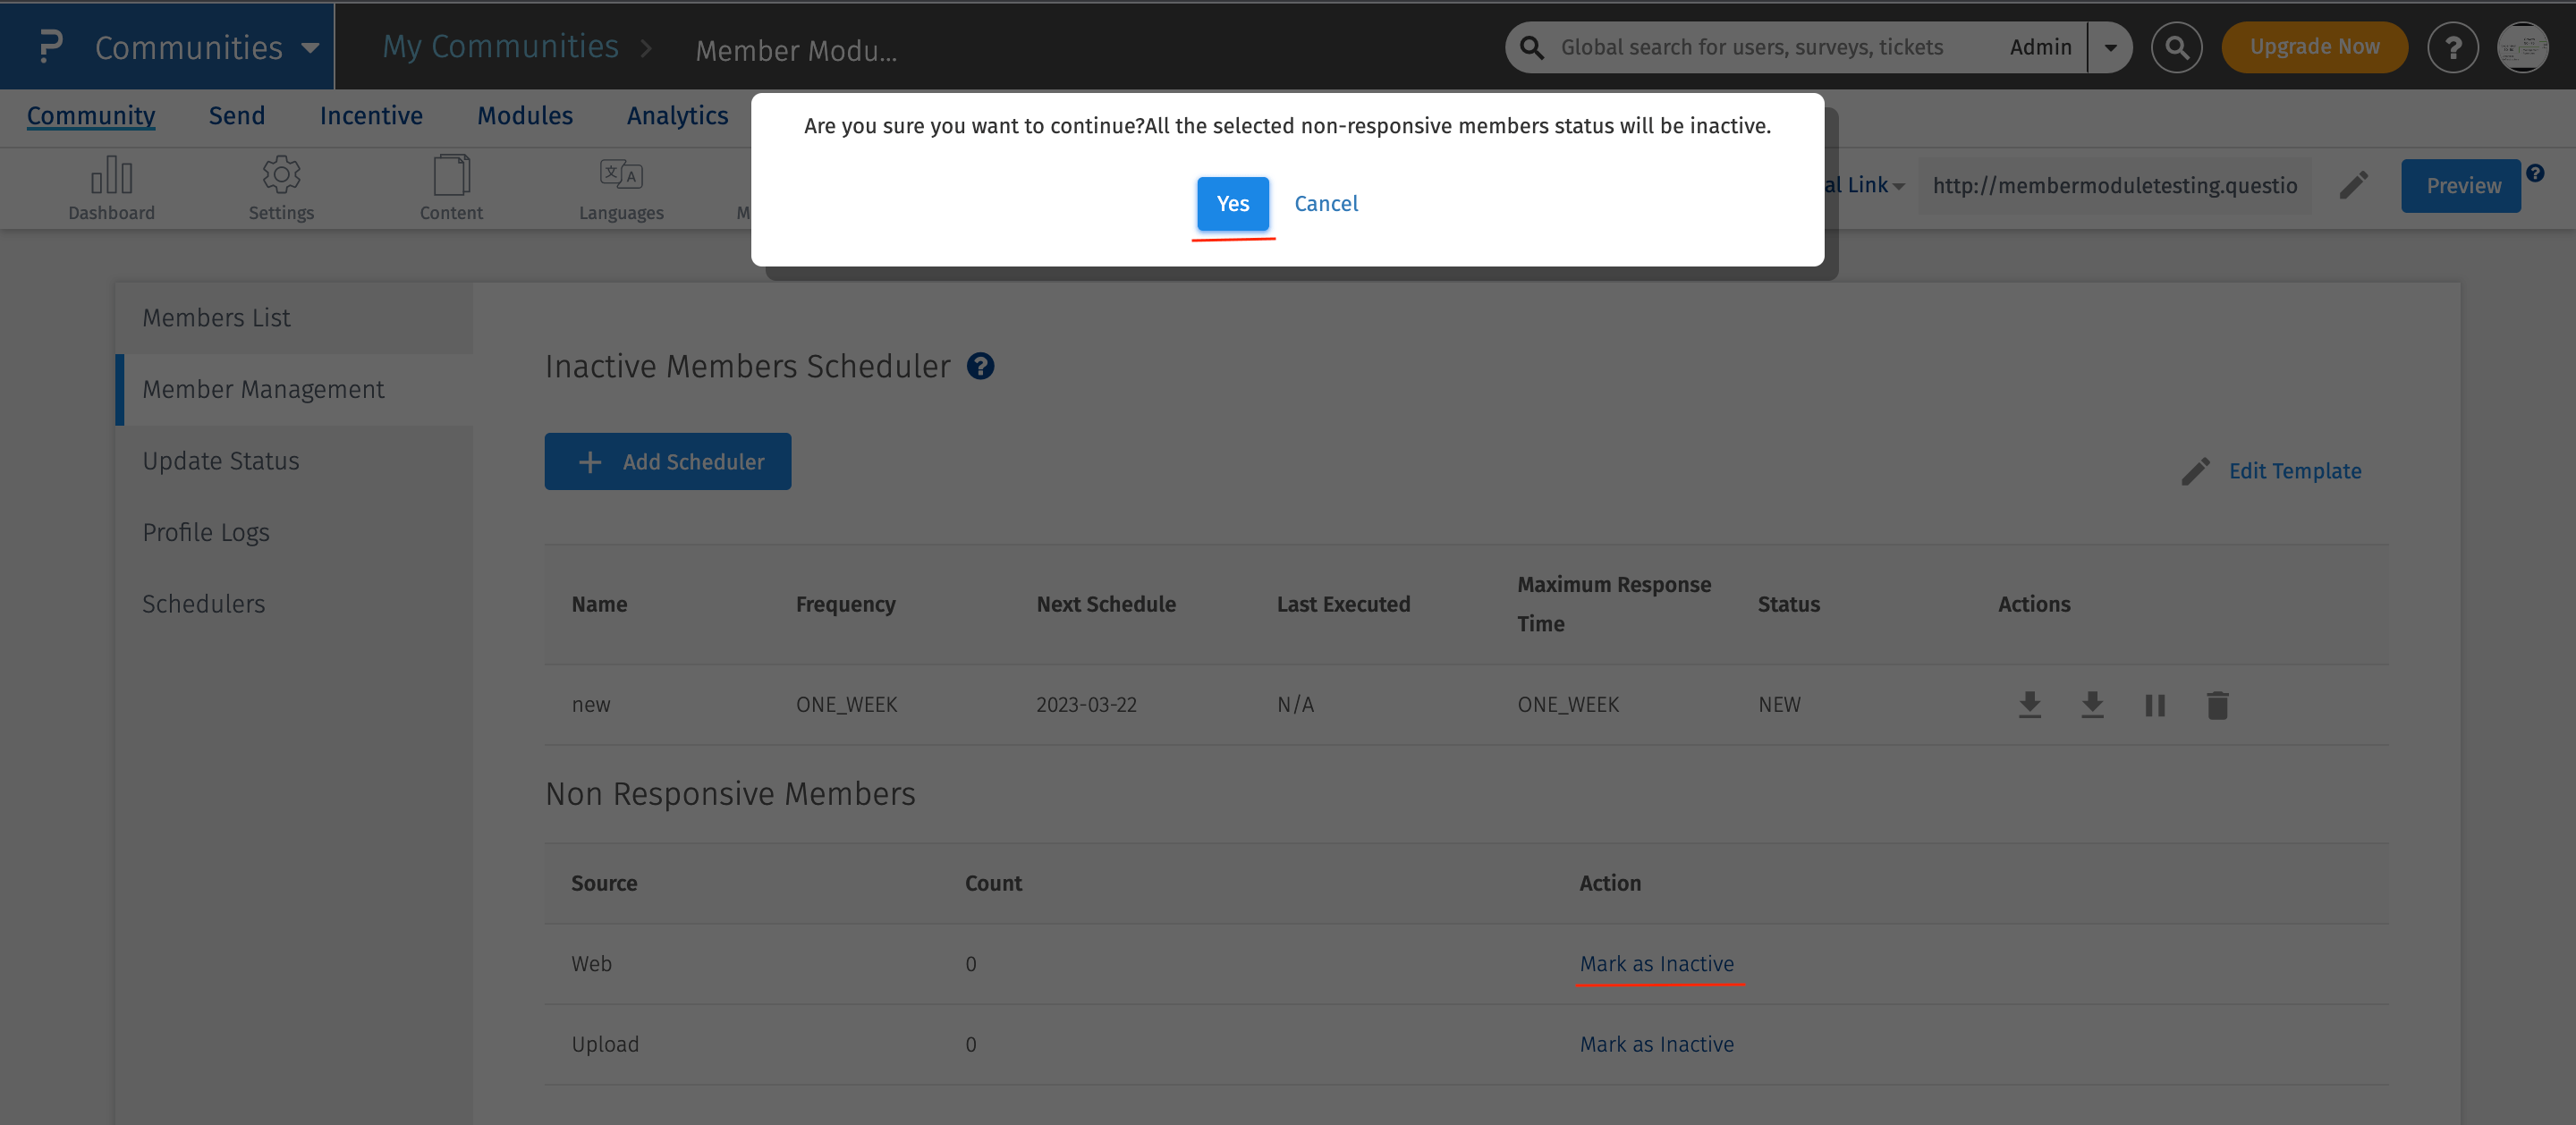Expand the portal Link dropdown
Screen dimensions: 2576x1125
(1897, 185)
